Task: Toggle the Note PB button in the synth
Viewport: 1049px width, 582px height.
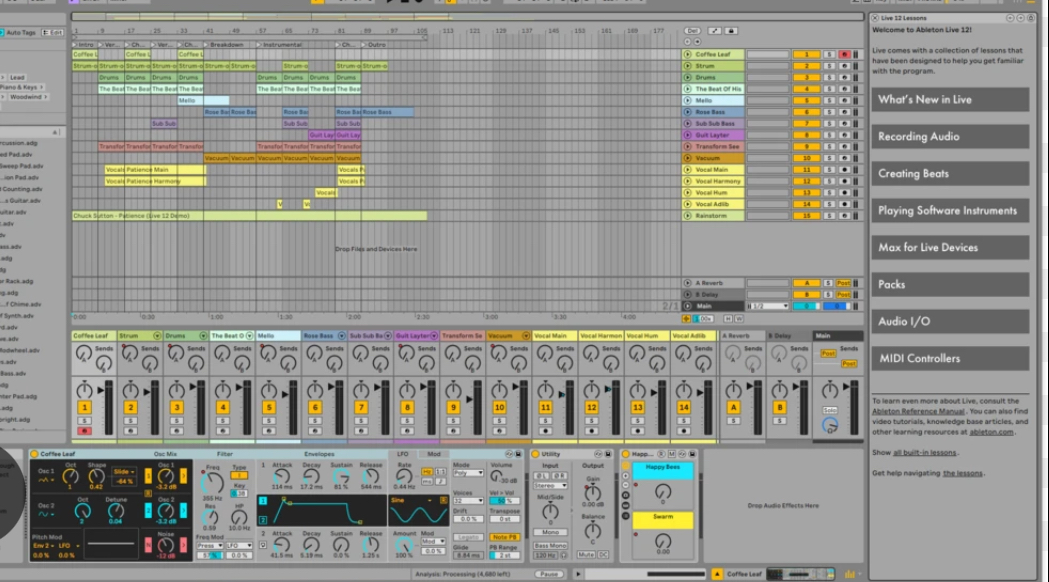Action: (504, 537)
